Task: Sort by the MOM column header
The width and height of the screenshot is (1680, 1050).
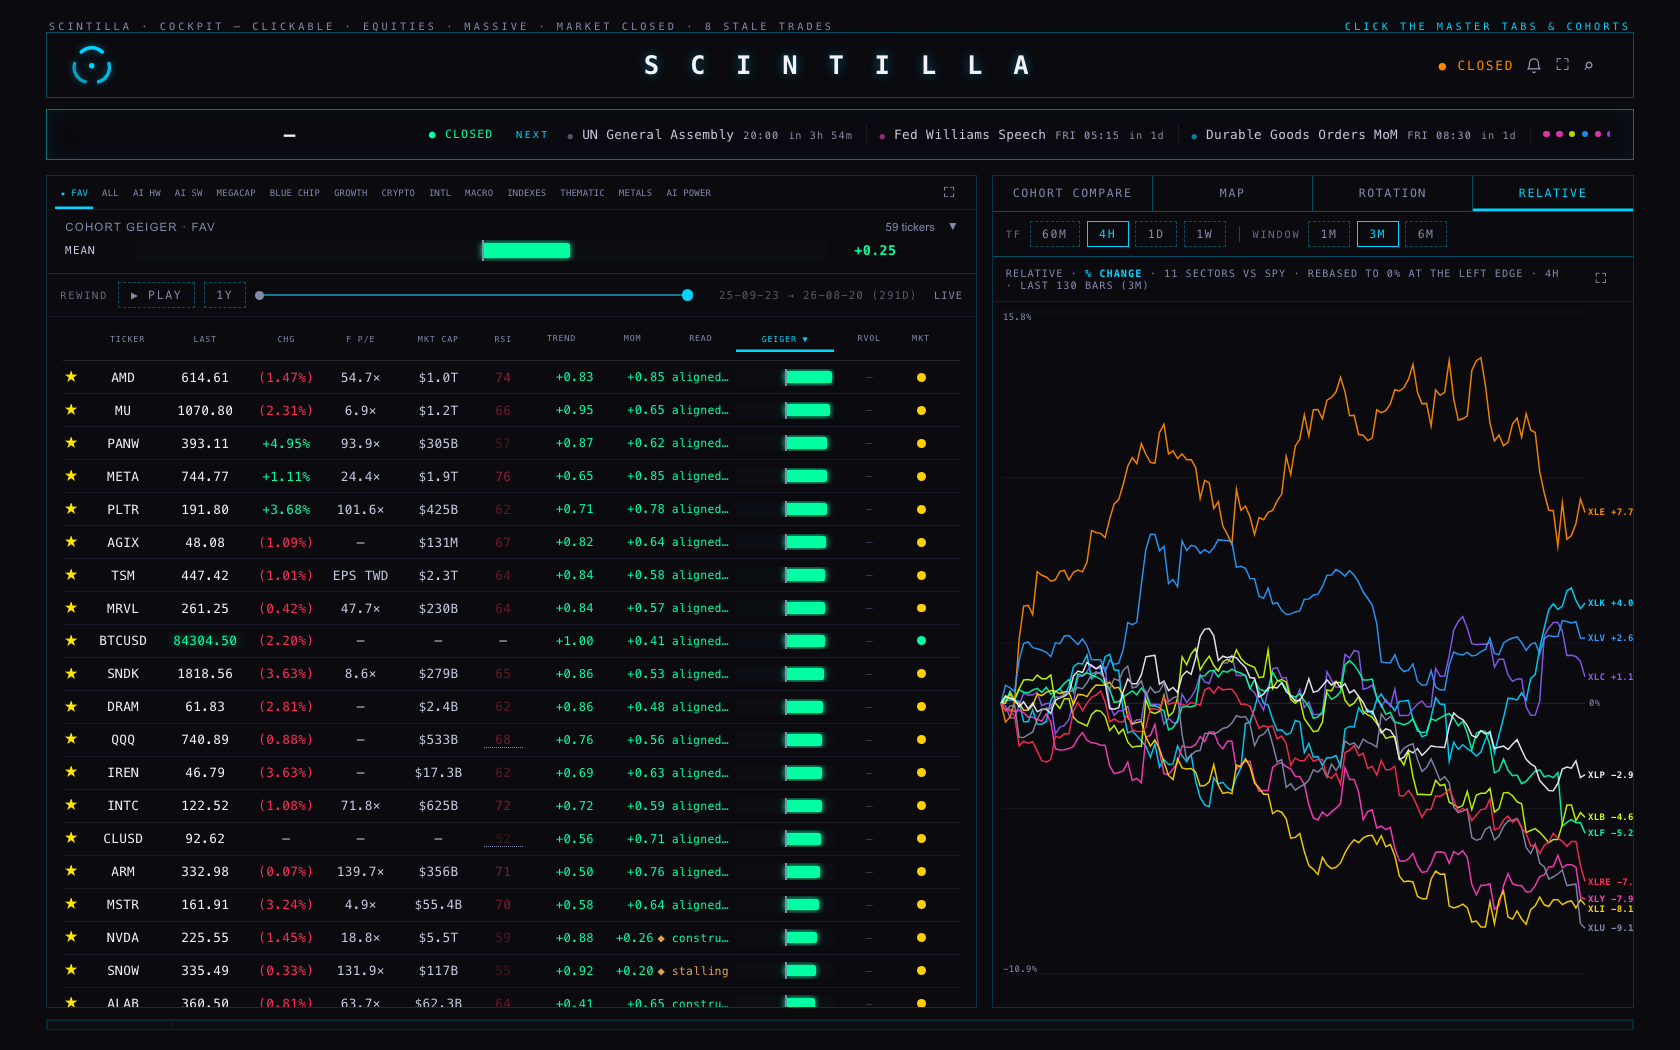Action: 632,338
